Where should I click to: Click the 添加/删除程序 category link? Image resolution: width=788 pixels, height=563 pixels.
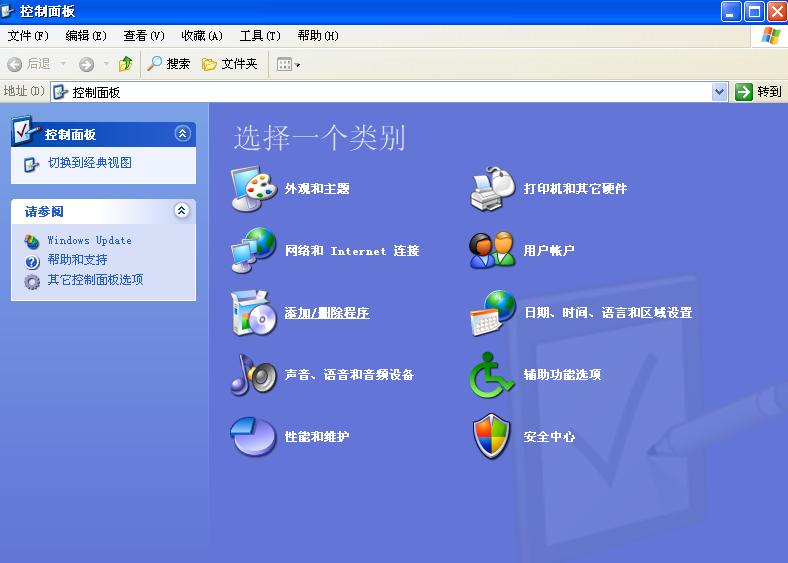coord(327,313)
